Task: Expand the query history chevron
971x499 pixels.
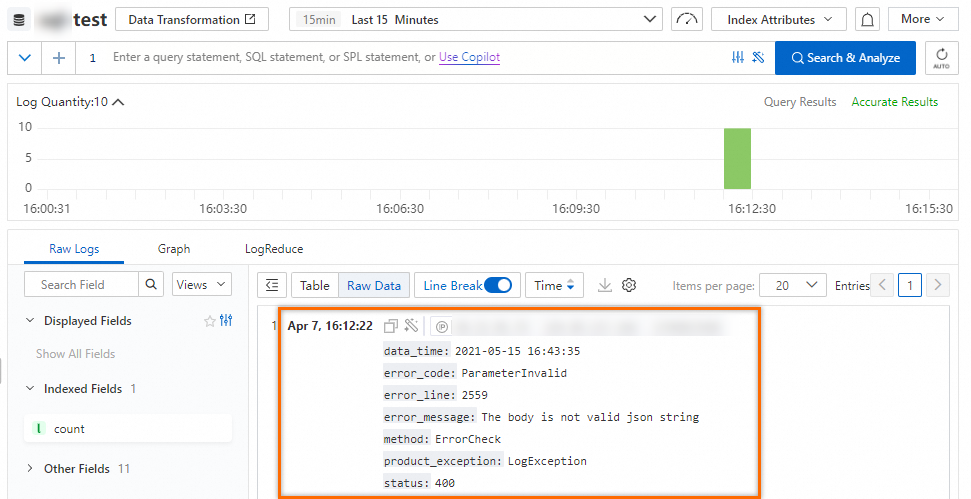Action: [x=25, y=58]
